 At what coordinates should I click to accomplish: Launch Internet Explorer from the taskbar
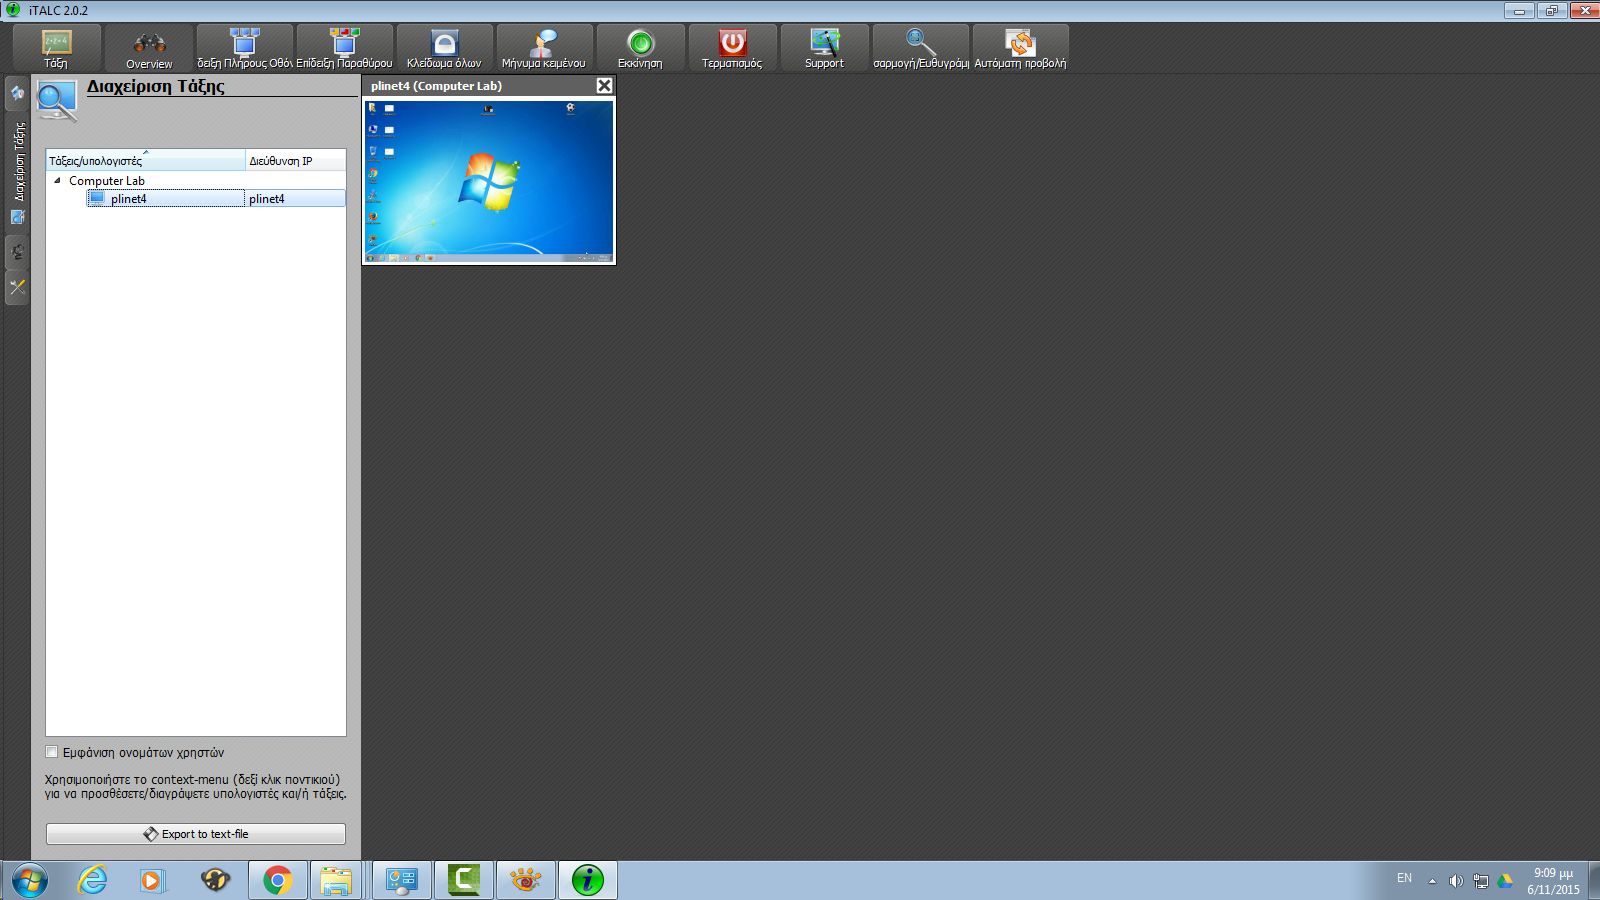tap(92, 880)
